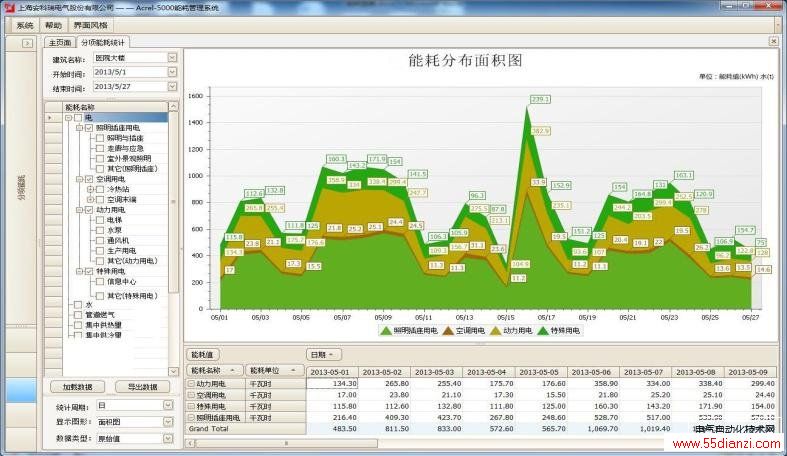
Task: Click the tree panel vertical scrollbar thumb
Action: (x=173, y=202)
